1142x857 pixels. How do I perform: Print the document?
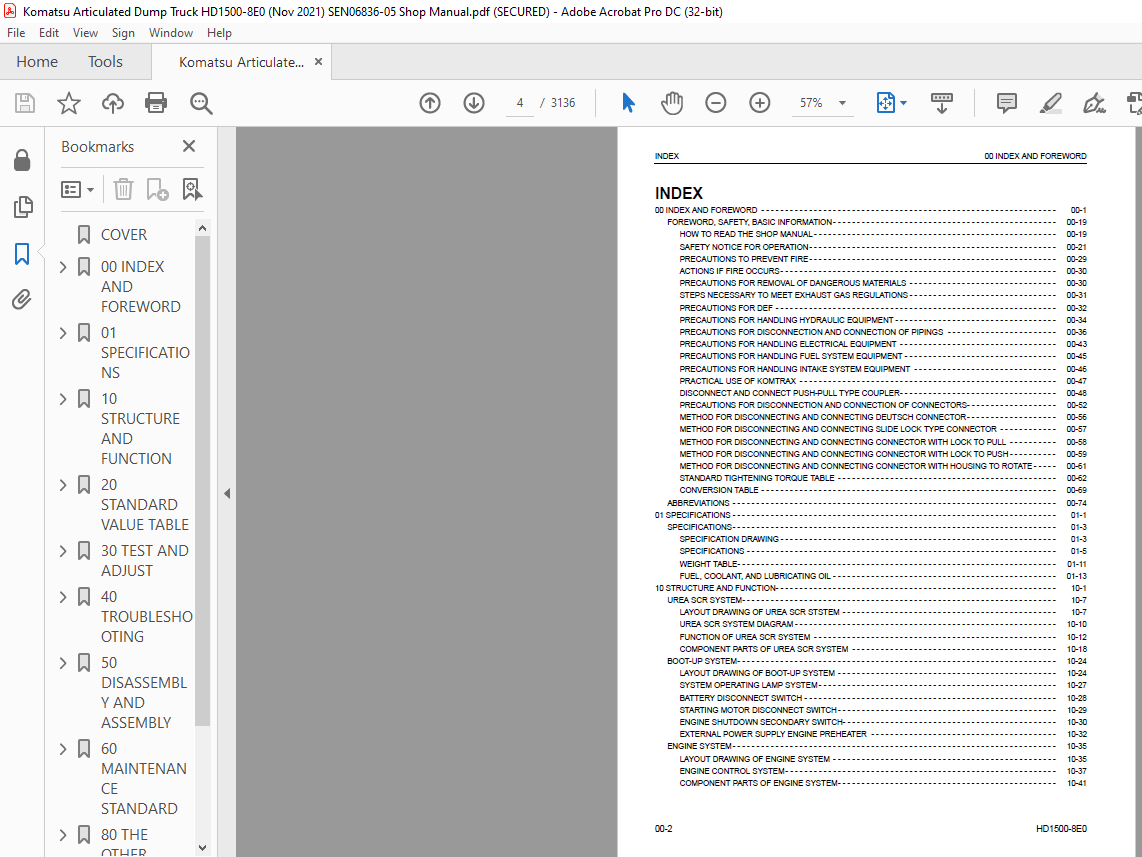(156, 103)
